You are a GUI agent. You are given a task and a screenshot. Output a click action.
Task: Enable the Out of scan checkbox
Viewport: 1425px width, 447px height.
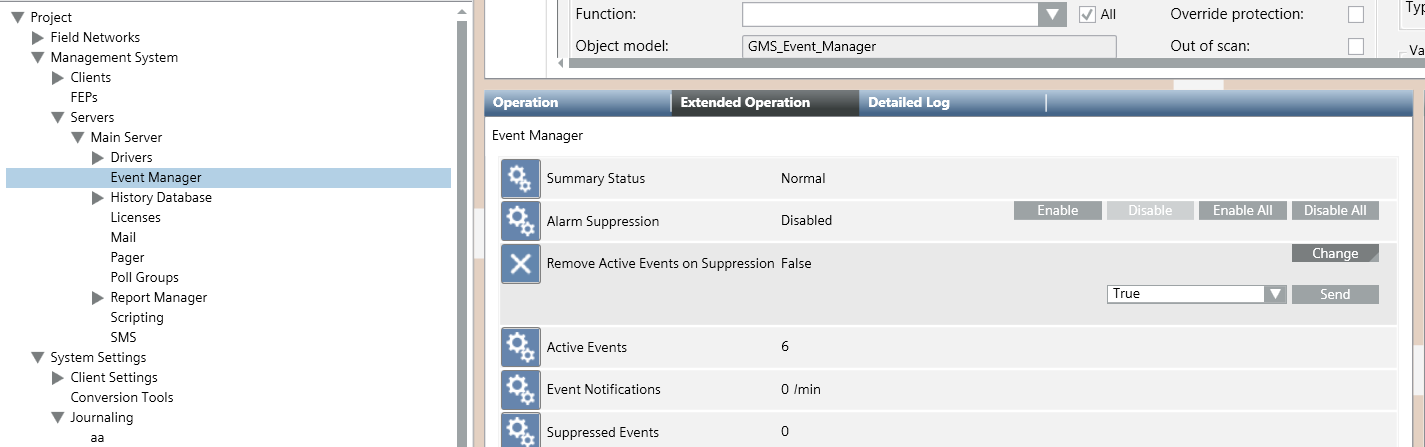pyautogui.click(x=1355, y=46)
